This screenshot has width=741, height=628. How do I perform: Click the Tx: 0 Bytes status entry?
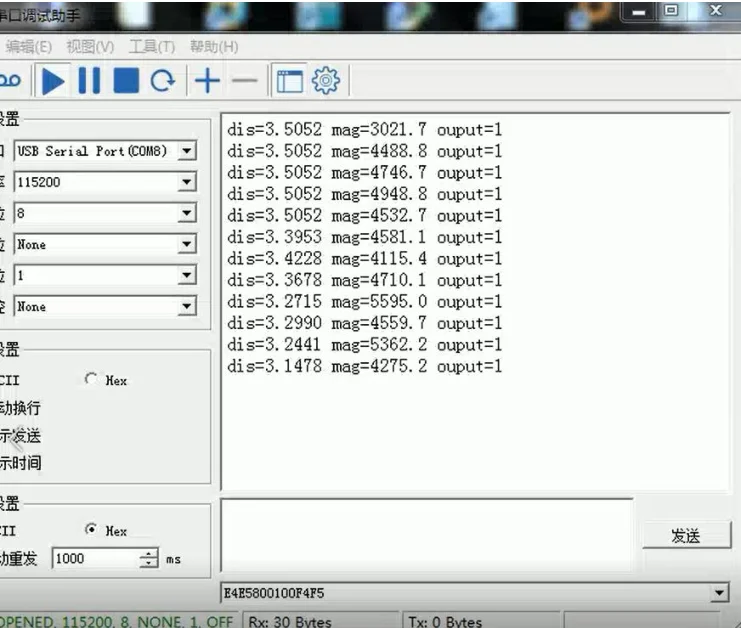445,621
